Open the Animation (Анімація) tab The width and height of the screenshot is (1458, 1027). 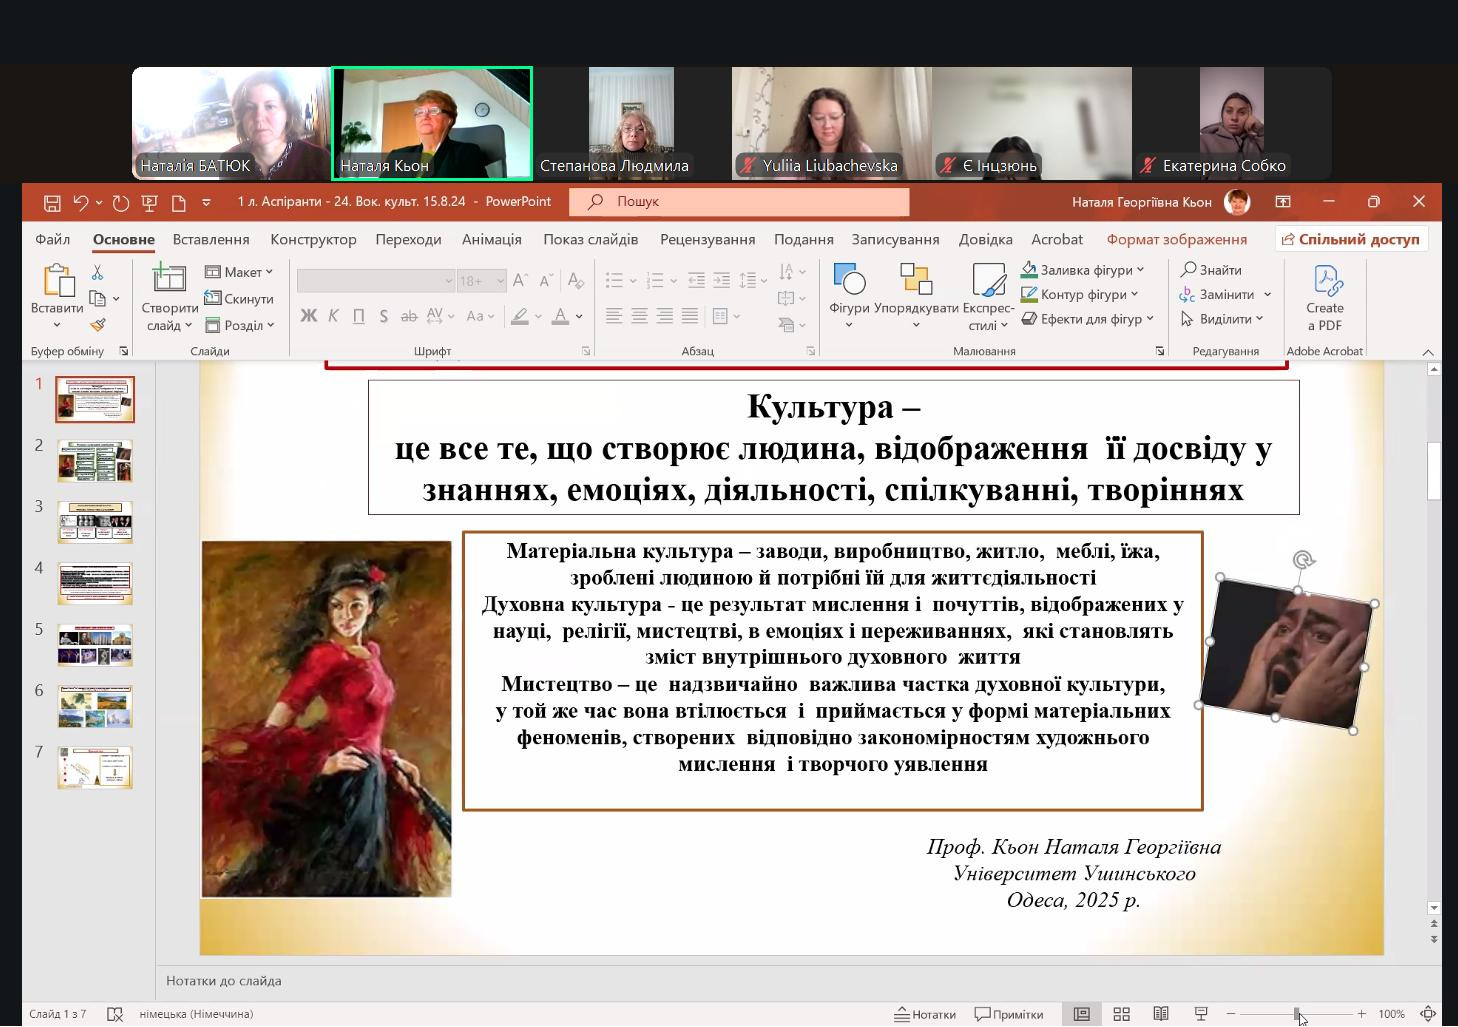[x=492, y=240]
